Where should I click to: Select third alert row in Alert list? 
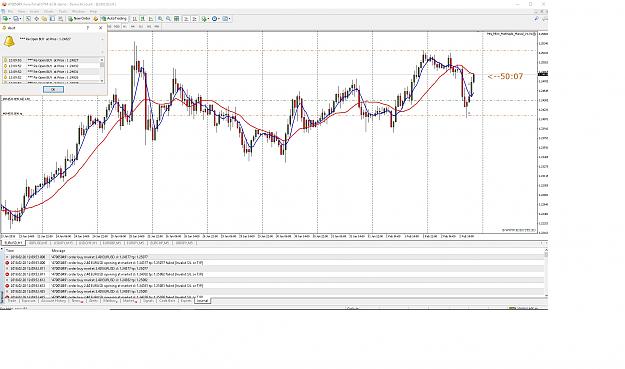51,71
